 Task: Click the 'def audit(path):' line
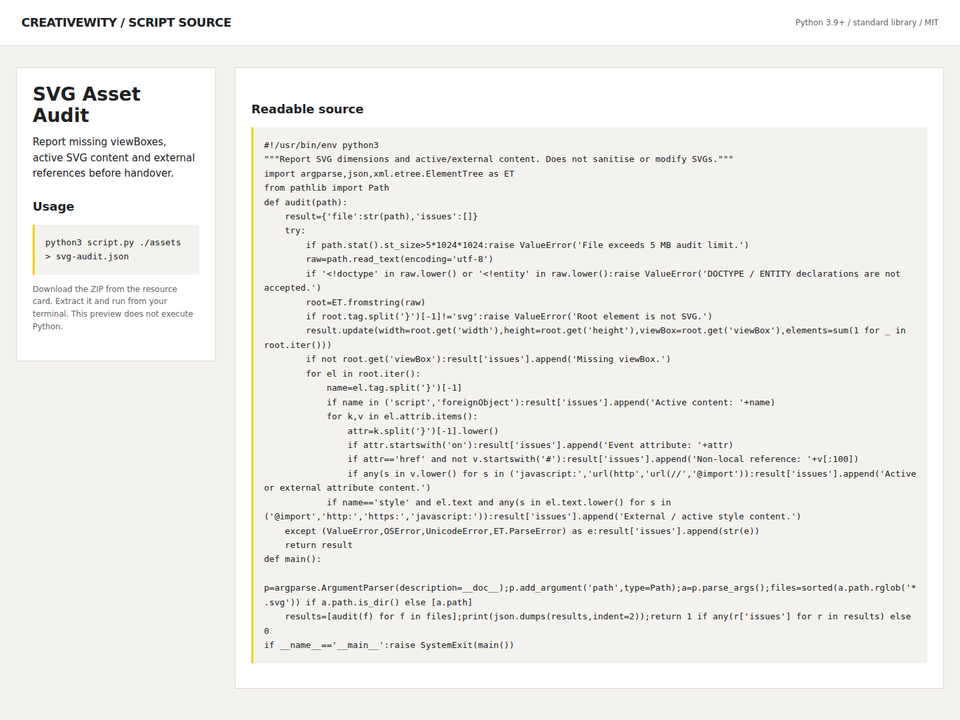coord(305,202)
